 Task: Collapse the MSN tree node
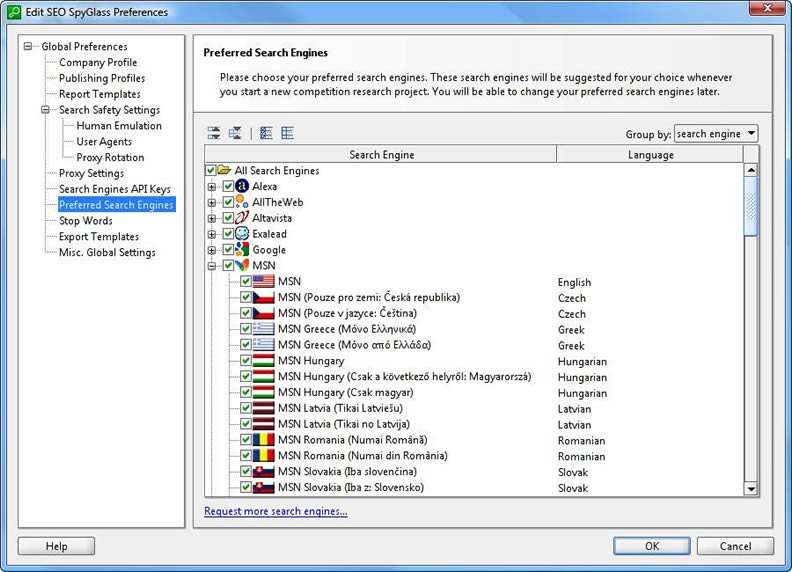[211, 266]
